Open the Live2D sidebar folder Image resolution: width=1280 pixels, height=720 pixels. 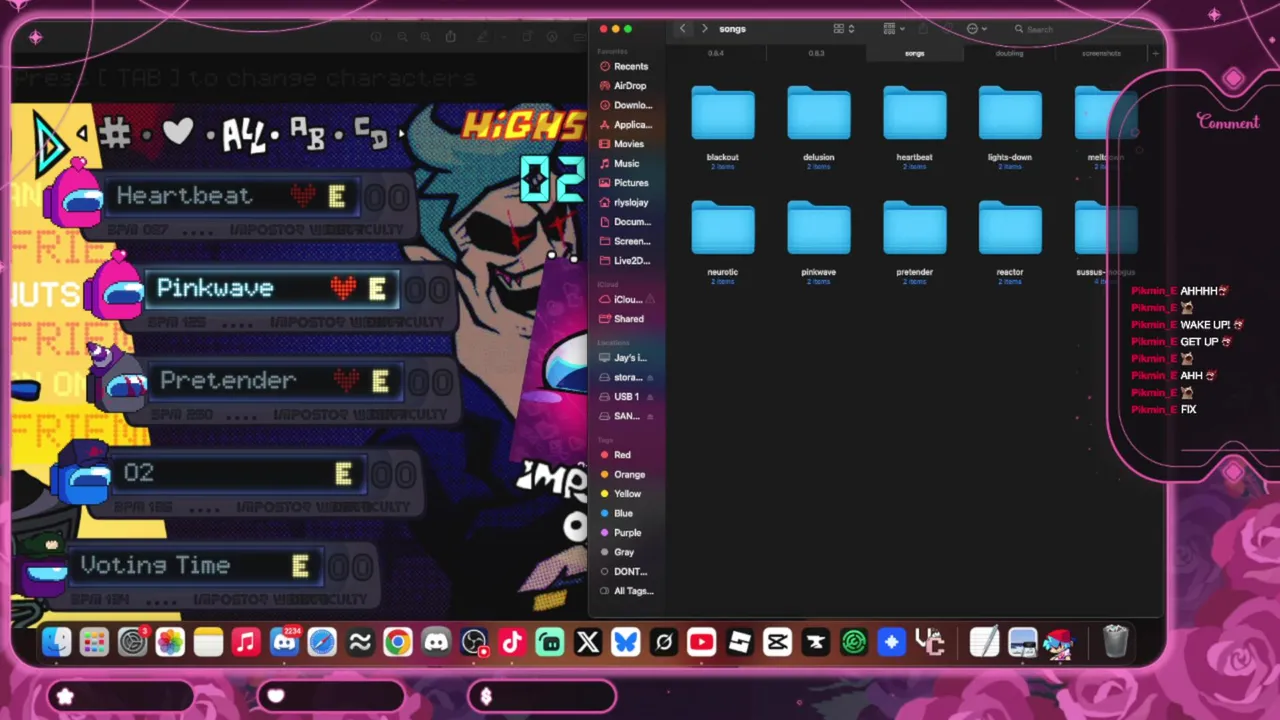[x=625, y=261]
